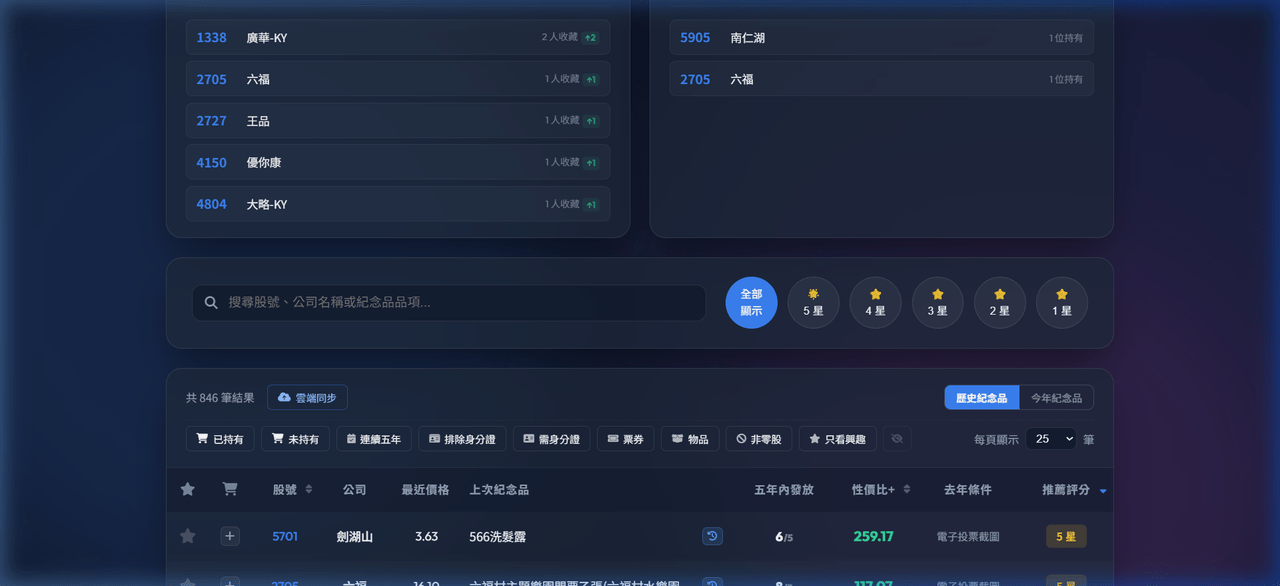Click the crossed-eye hide icon button
Viewport: 1280px width, 586px height.
click(x=897, y=439)
